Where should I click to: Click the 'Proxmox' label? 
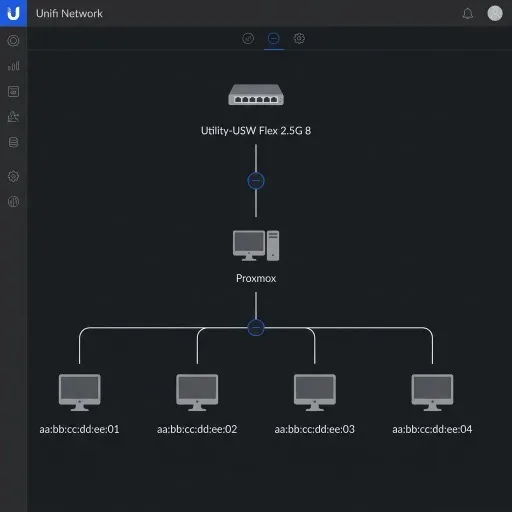[x=256, y=278]
